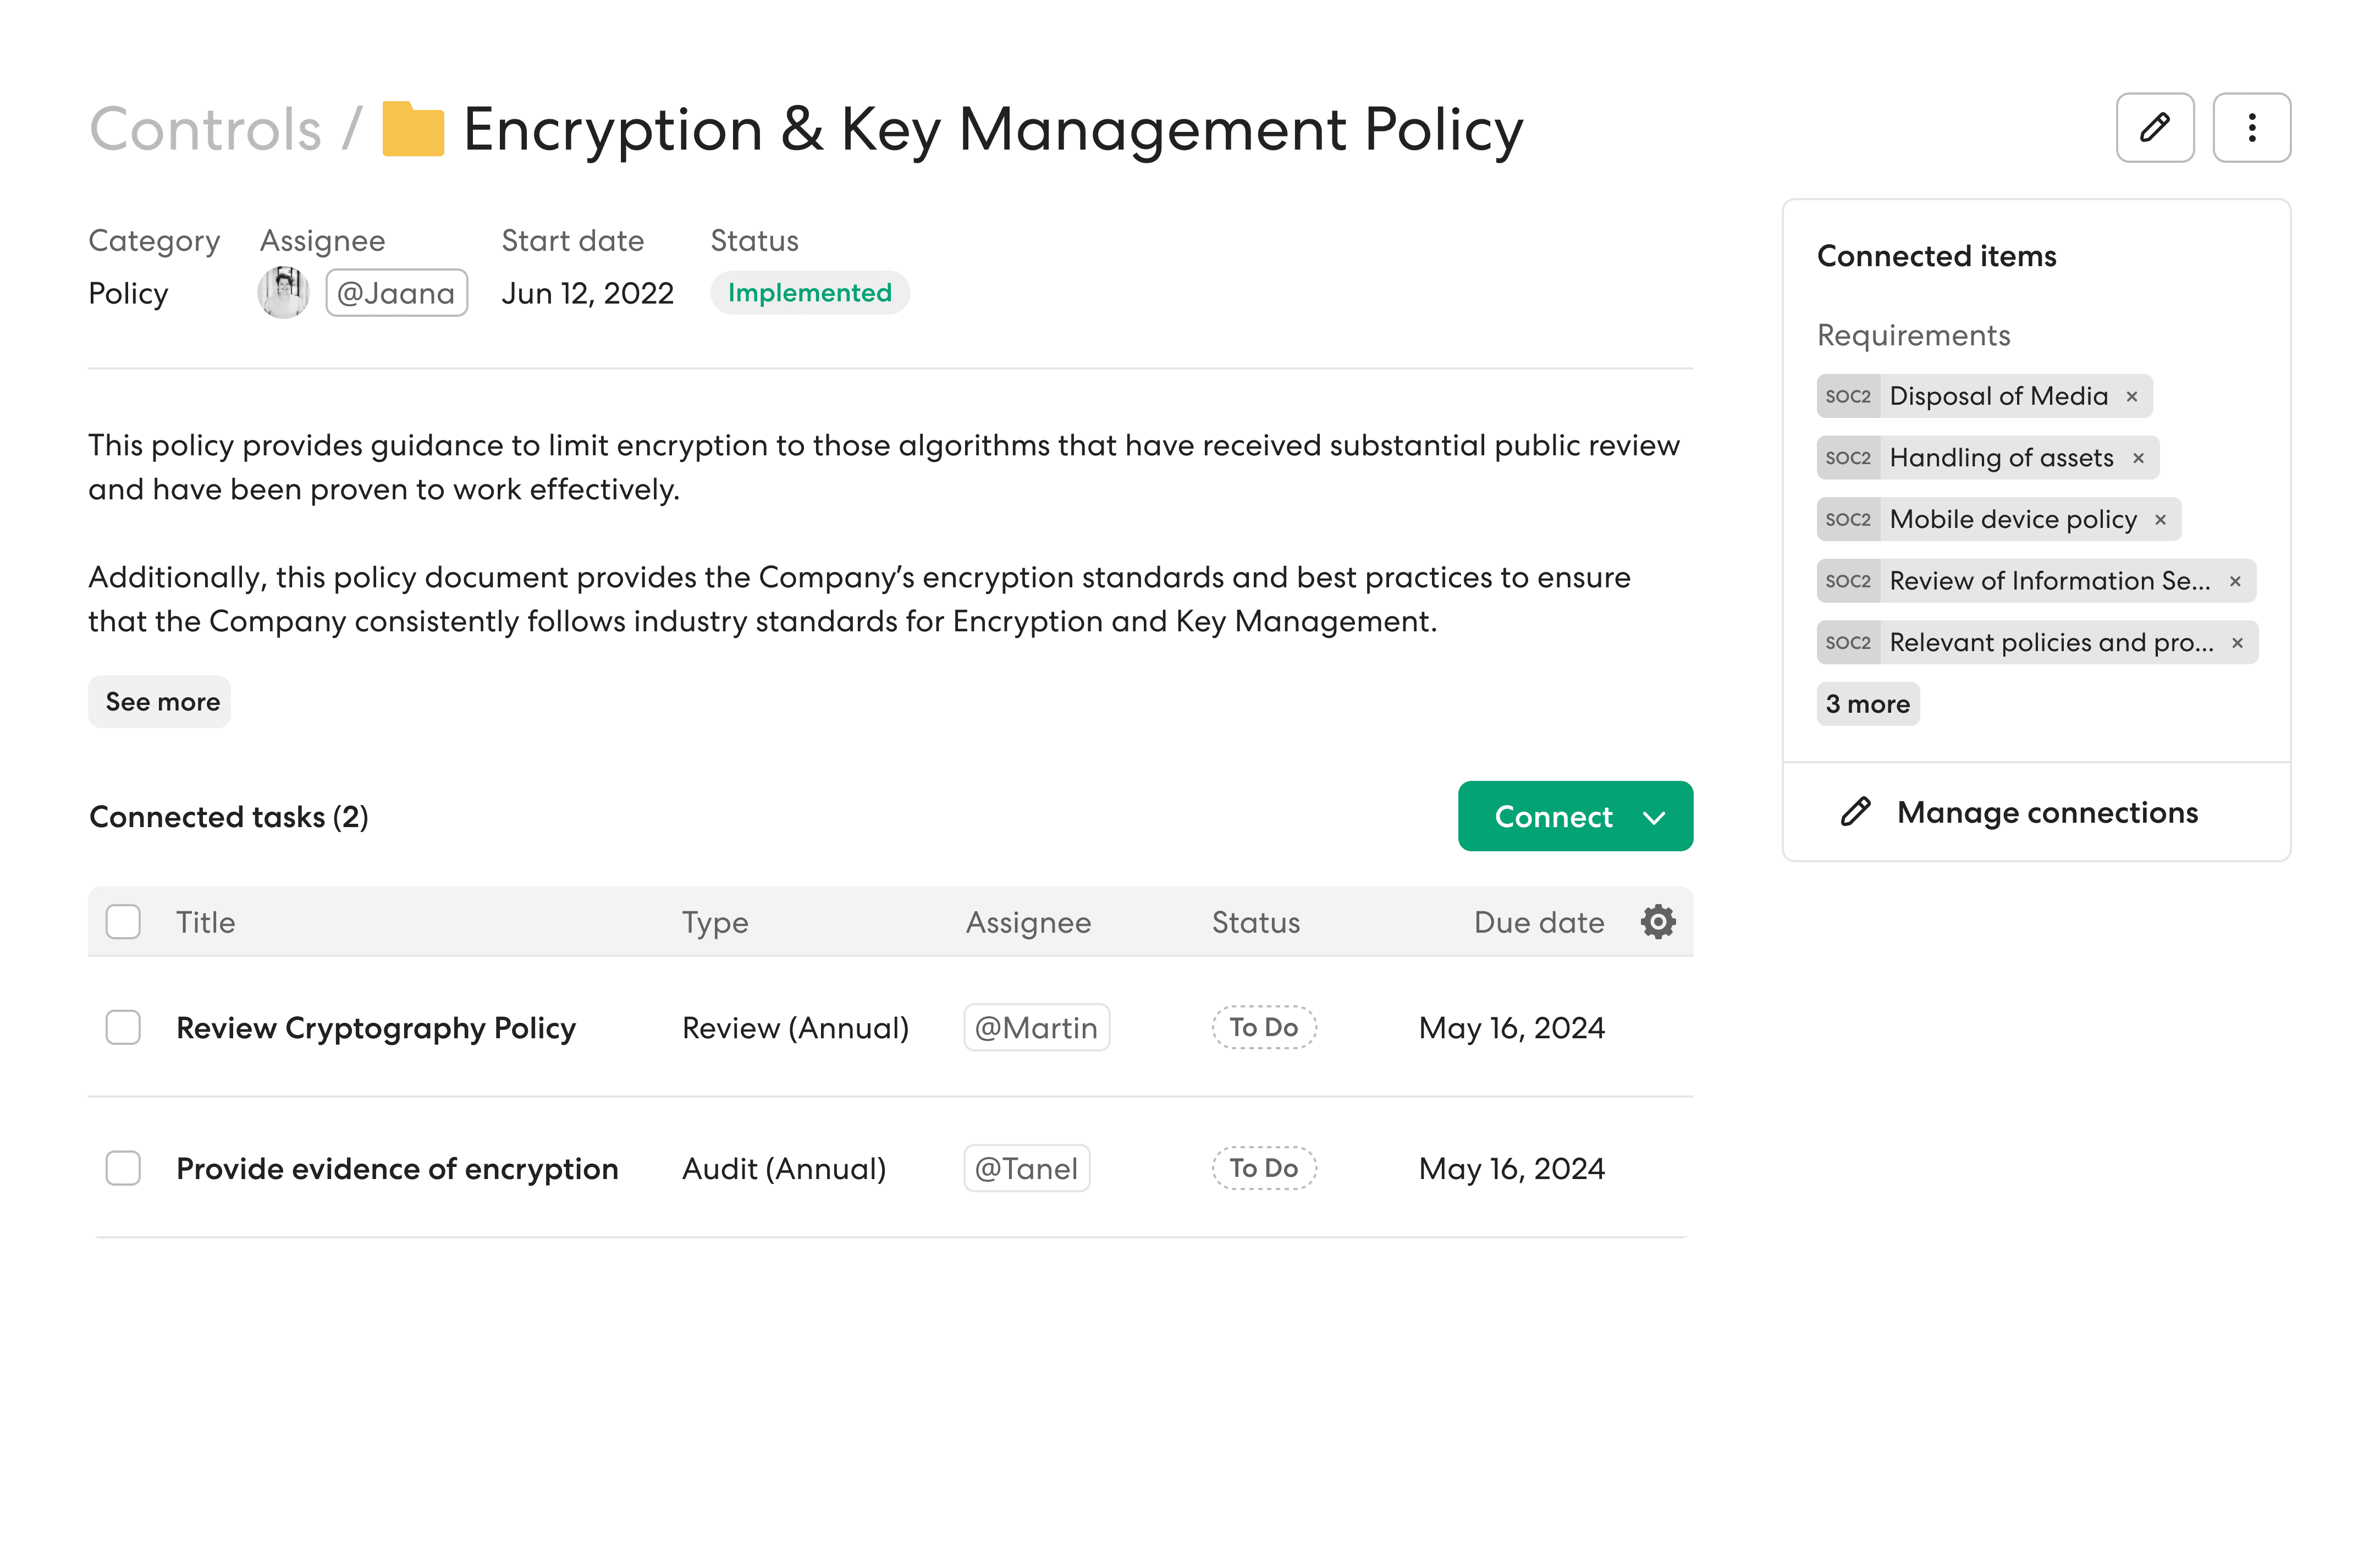Toggle the select-all tasks checkbox
Screen dimensions: 2380x1553
click(x=123, y=921)
